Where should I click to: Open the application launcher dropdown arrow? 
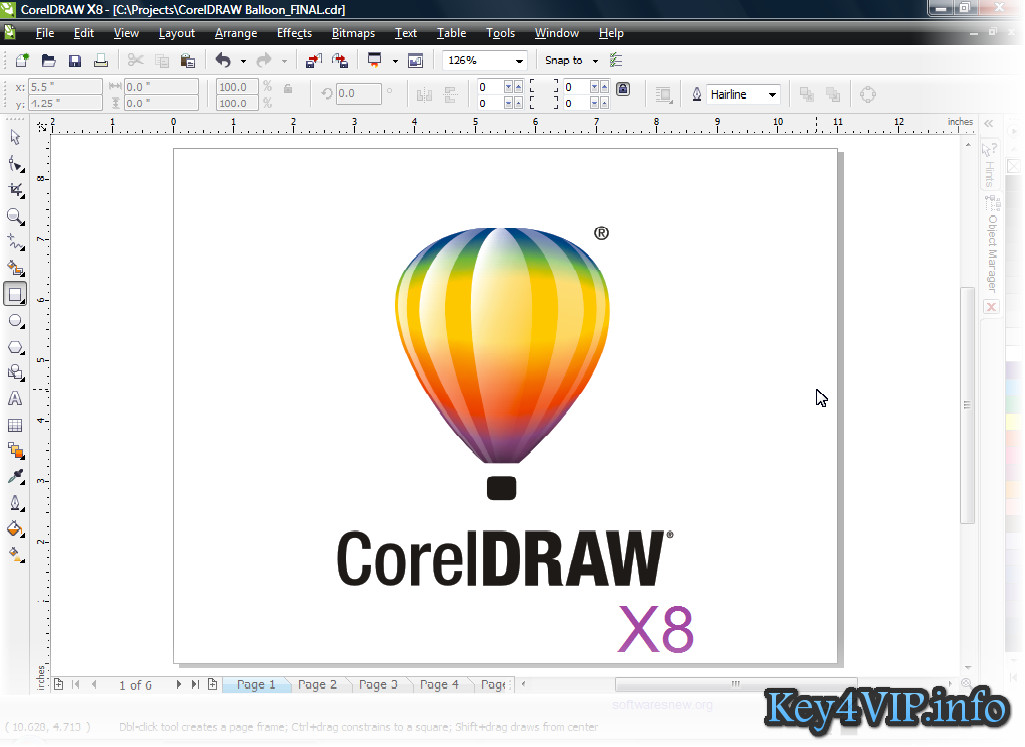(x=395, y=61)
